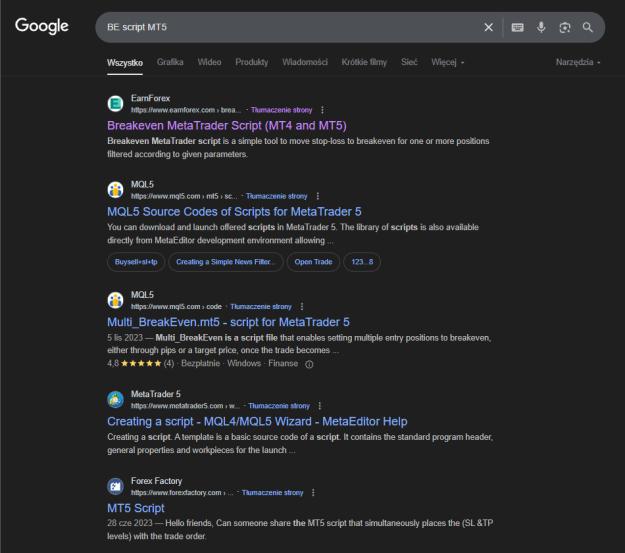Click the 123_8 sitelink chip

coord(362,262)
